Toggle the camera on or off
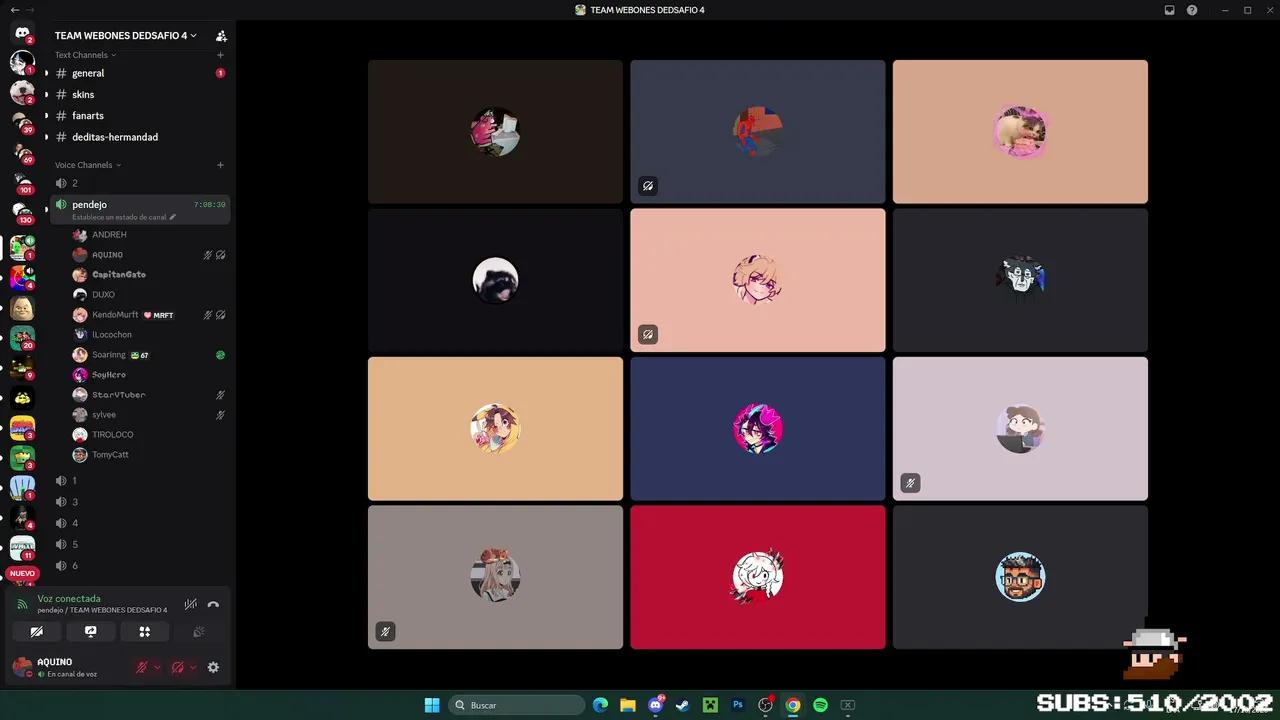1280x720 pixels. 36,632
